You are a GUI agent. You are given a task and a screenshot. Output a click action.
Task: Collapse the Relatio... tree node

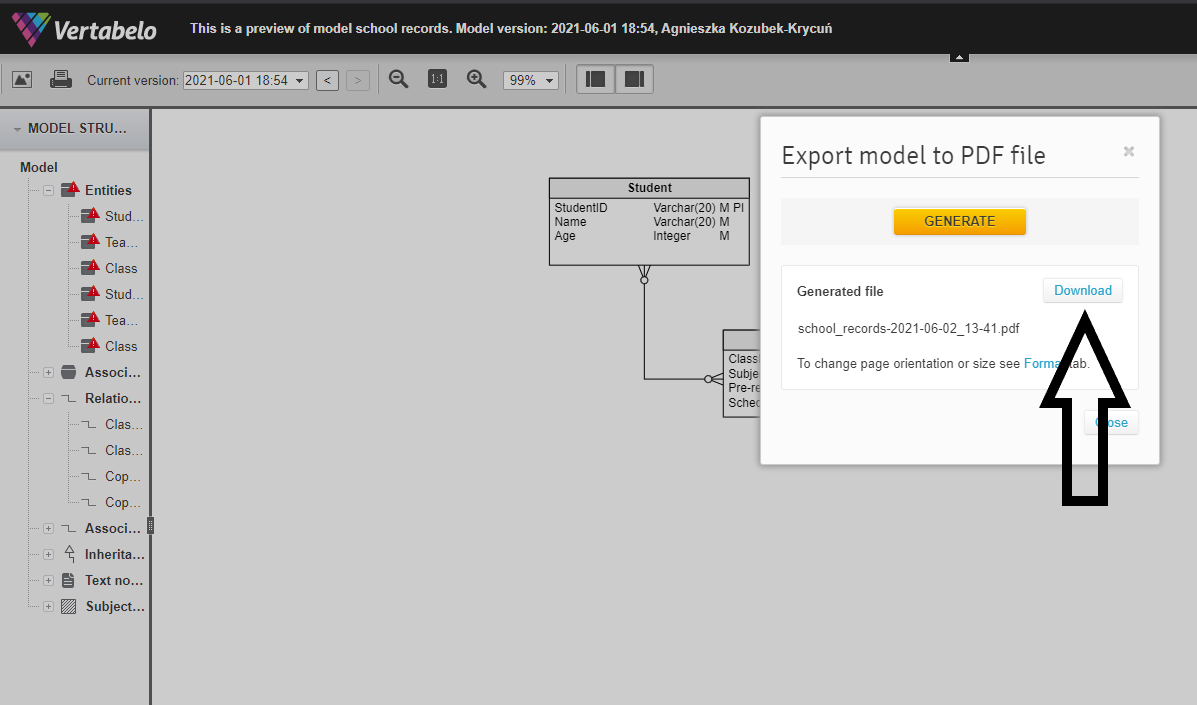(x=48, y=398)
